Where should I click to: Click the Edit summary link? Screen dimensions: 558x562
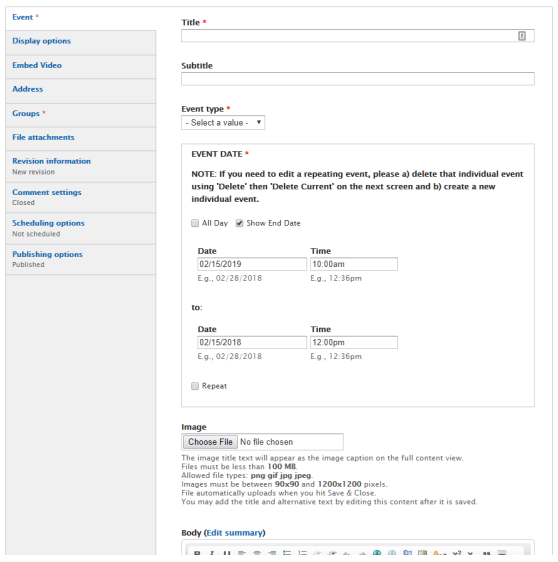[x=235, y=533]
